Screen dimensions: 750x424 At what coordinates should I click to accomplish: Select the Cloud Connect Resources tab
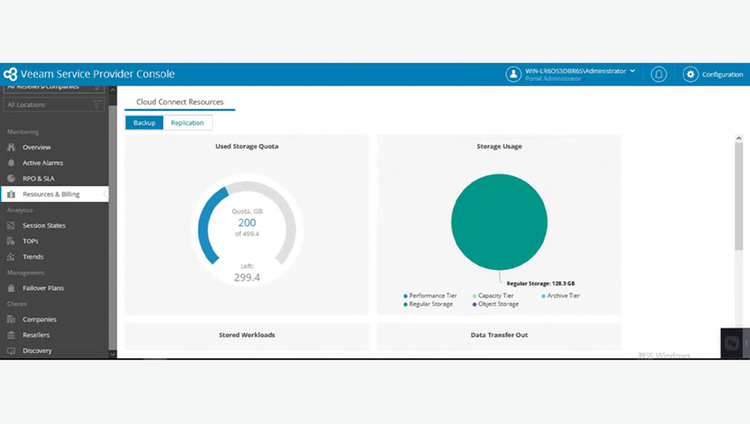(x=180, y=102)
